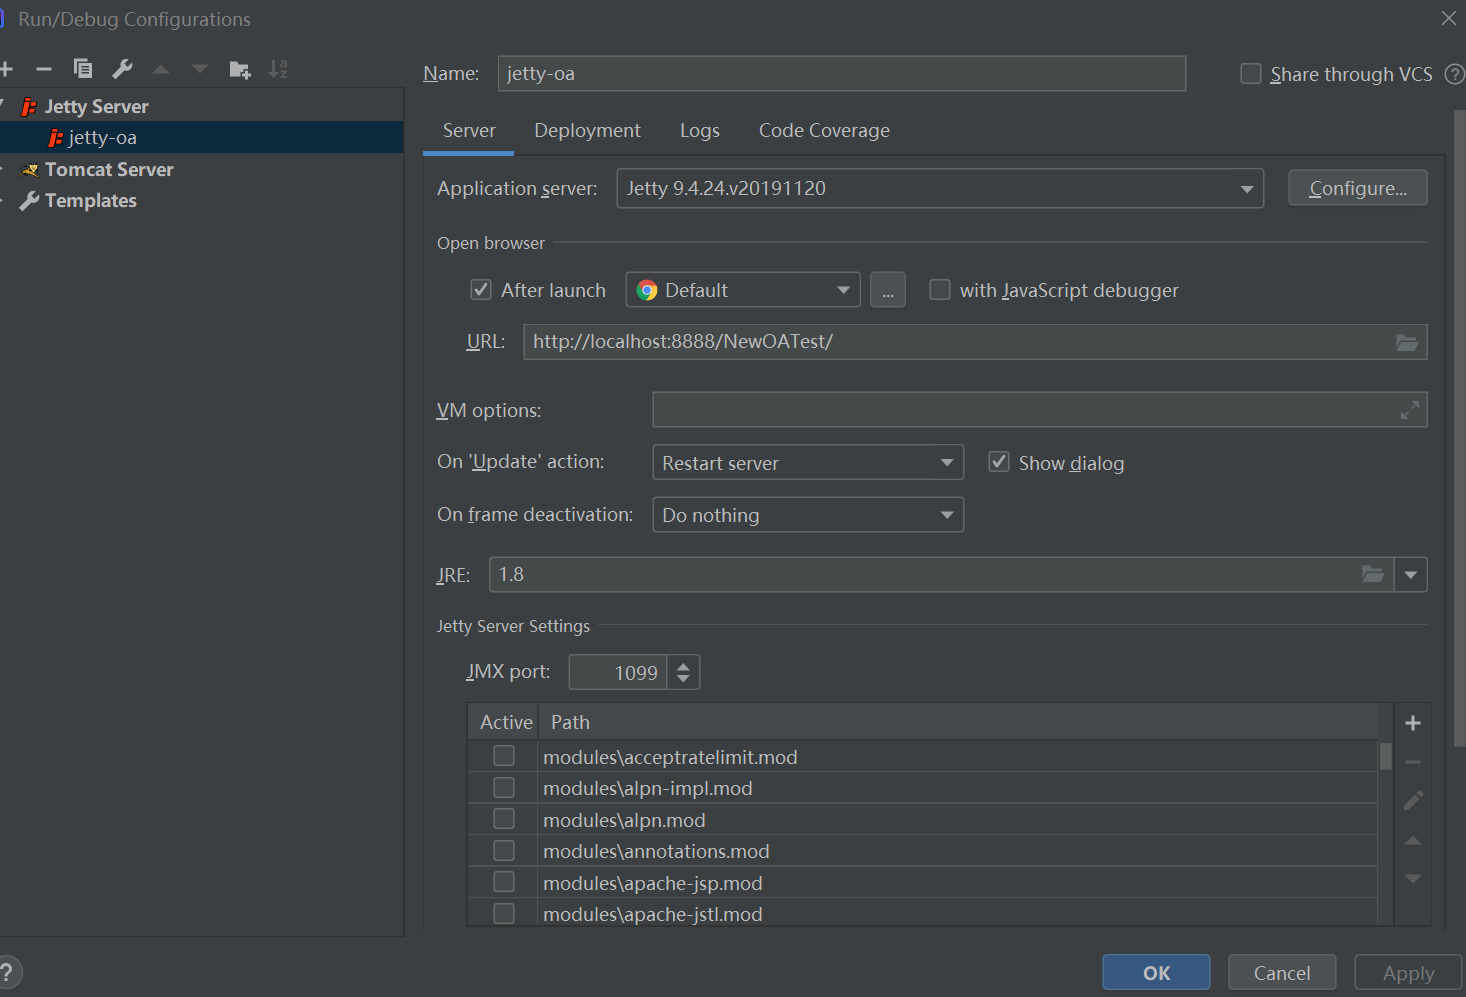Click JMX port number field
Image resolution: width=1466 pixels, height=997 pixels.
[x=618, y=672]
